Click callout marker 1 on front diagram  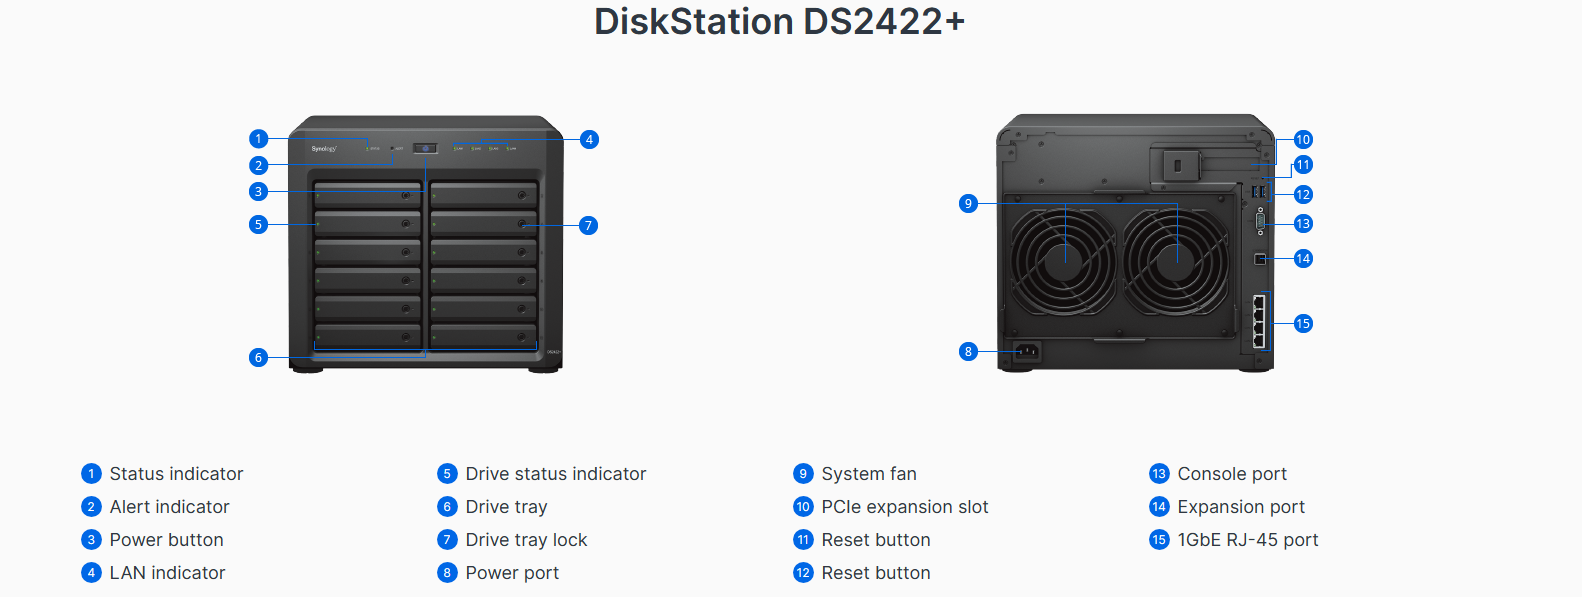point(258,139)
